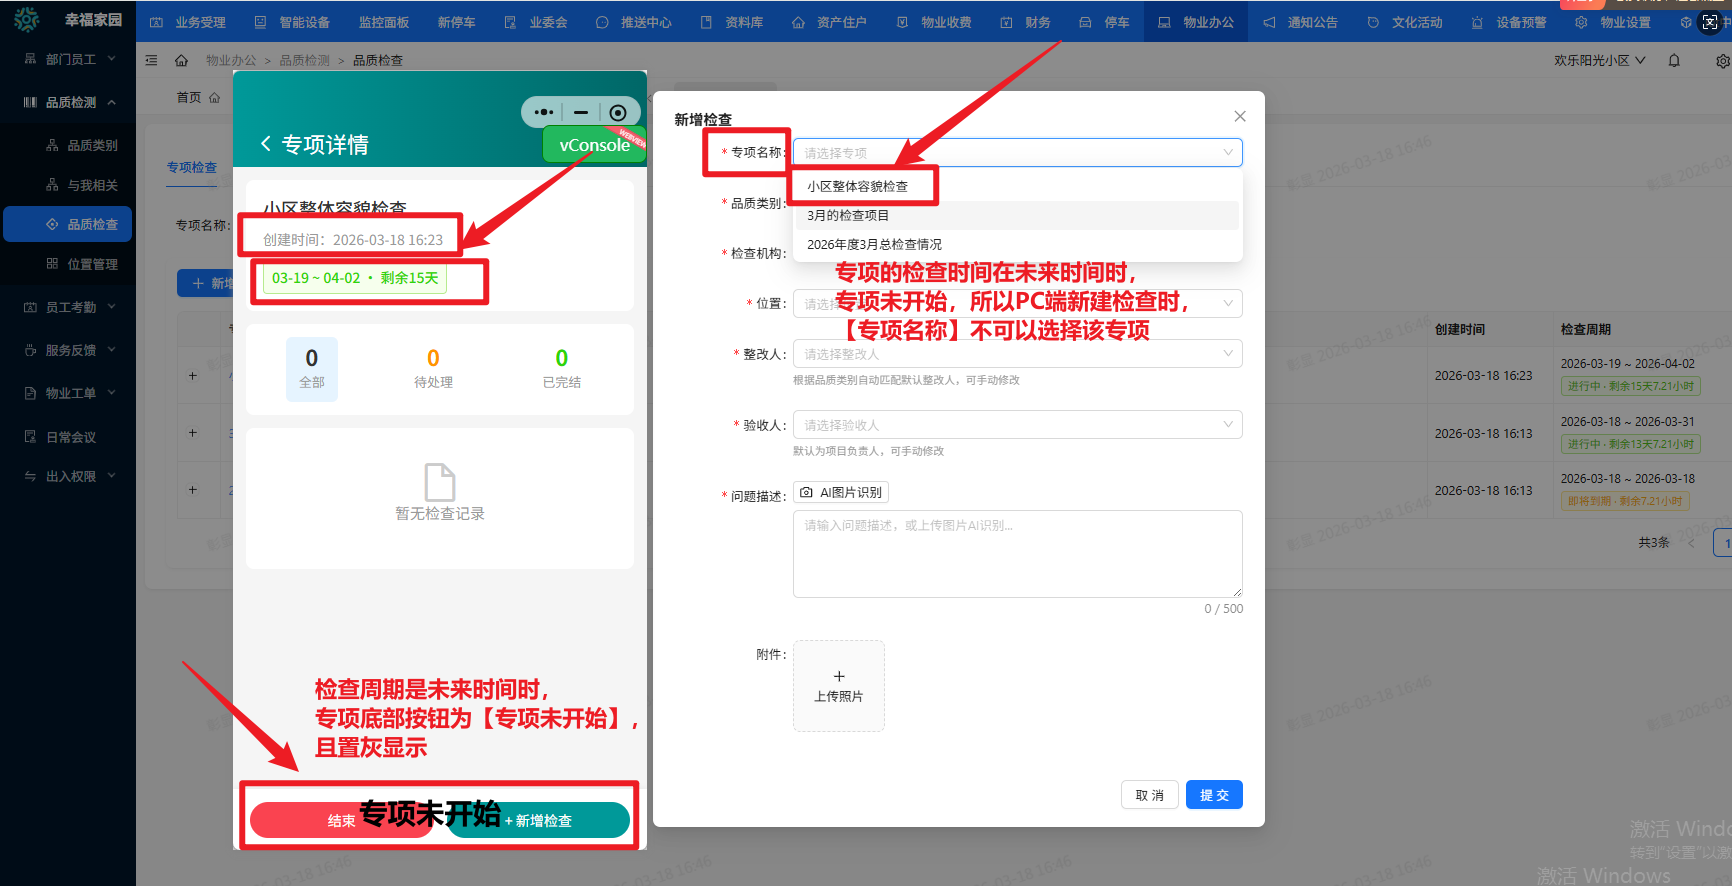
Task: Click the 品质检测 breadcrumb link
Action: [305, 60]
